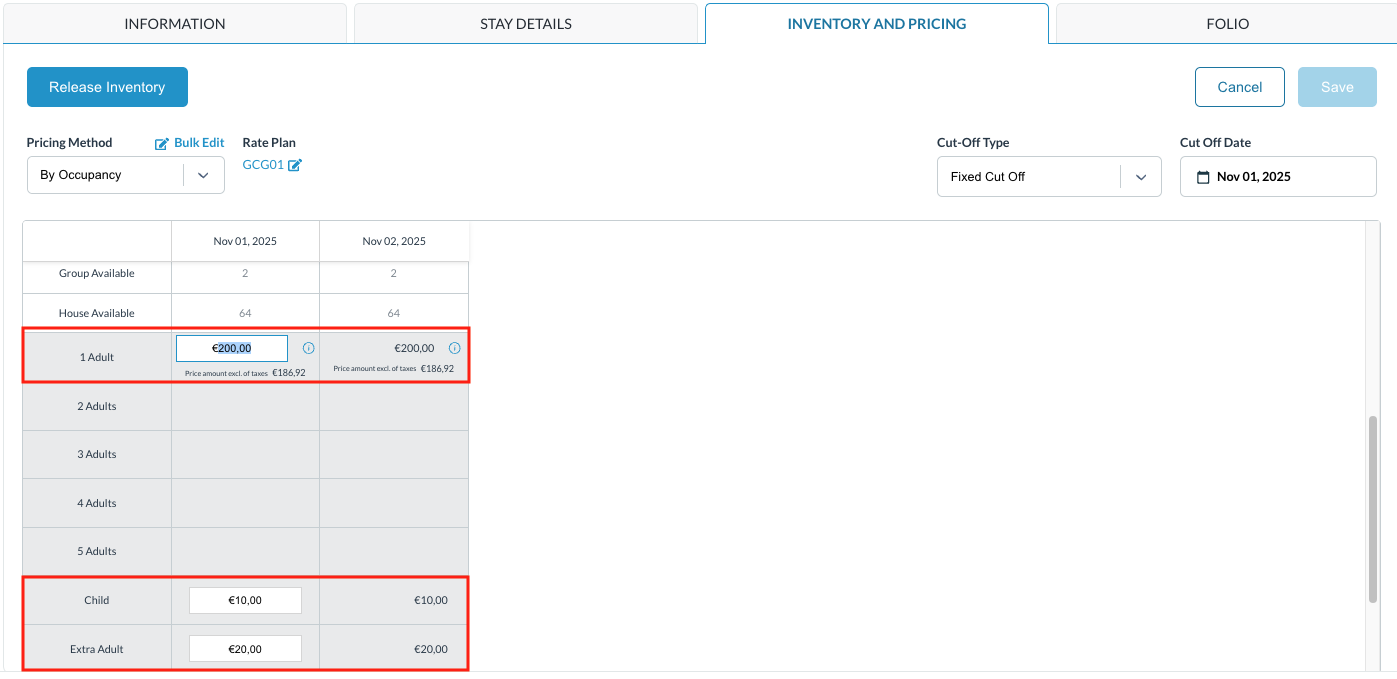Click the edit icon beside GCG01
The width and height of the screenshot is (1397, 679).
[x=295, y=166]
